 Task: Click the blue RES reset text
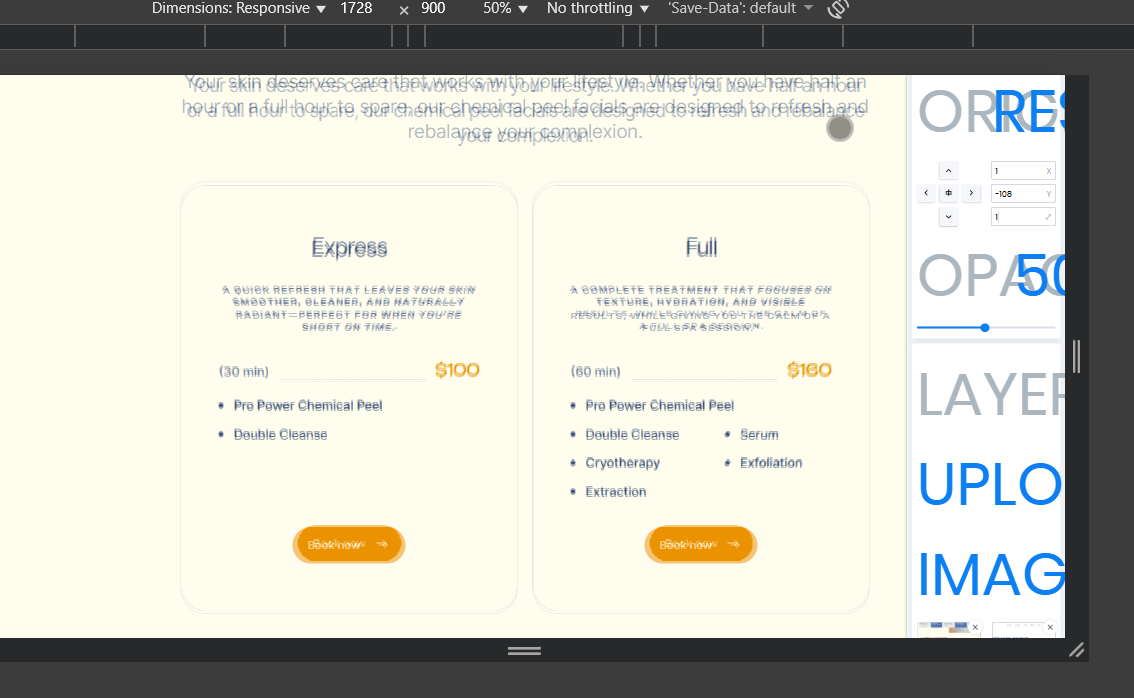(1029, 113)
